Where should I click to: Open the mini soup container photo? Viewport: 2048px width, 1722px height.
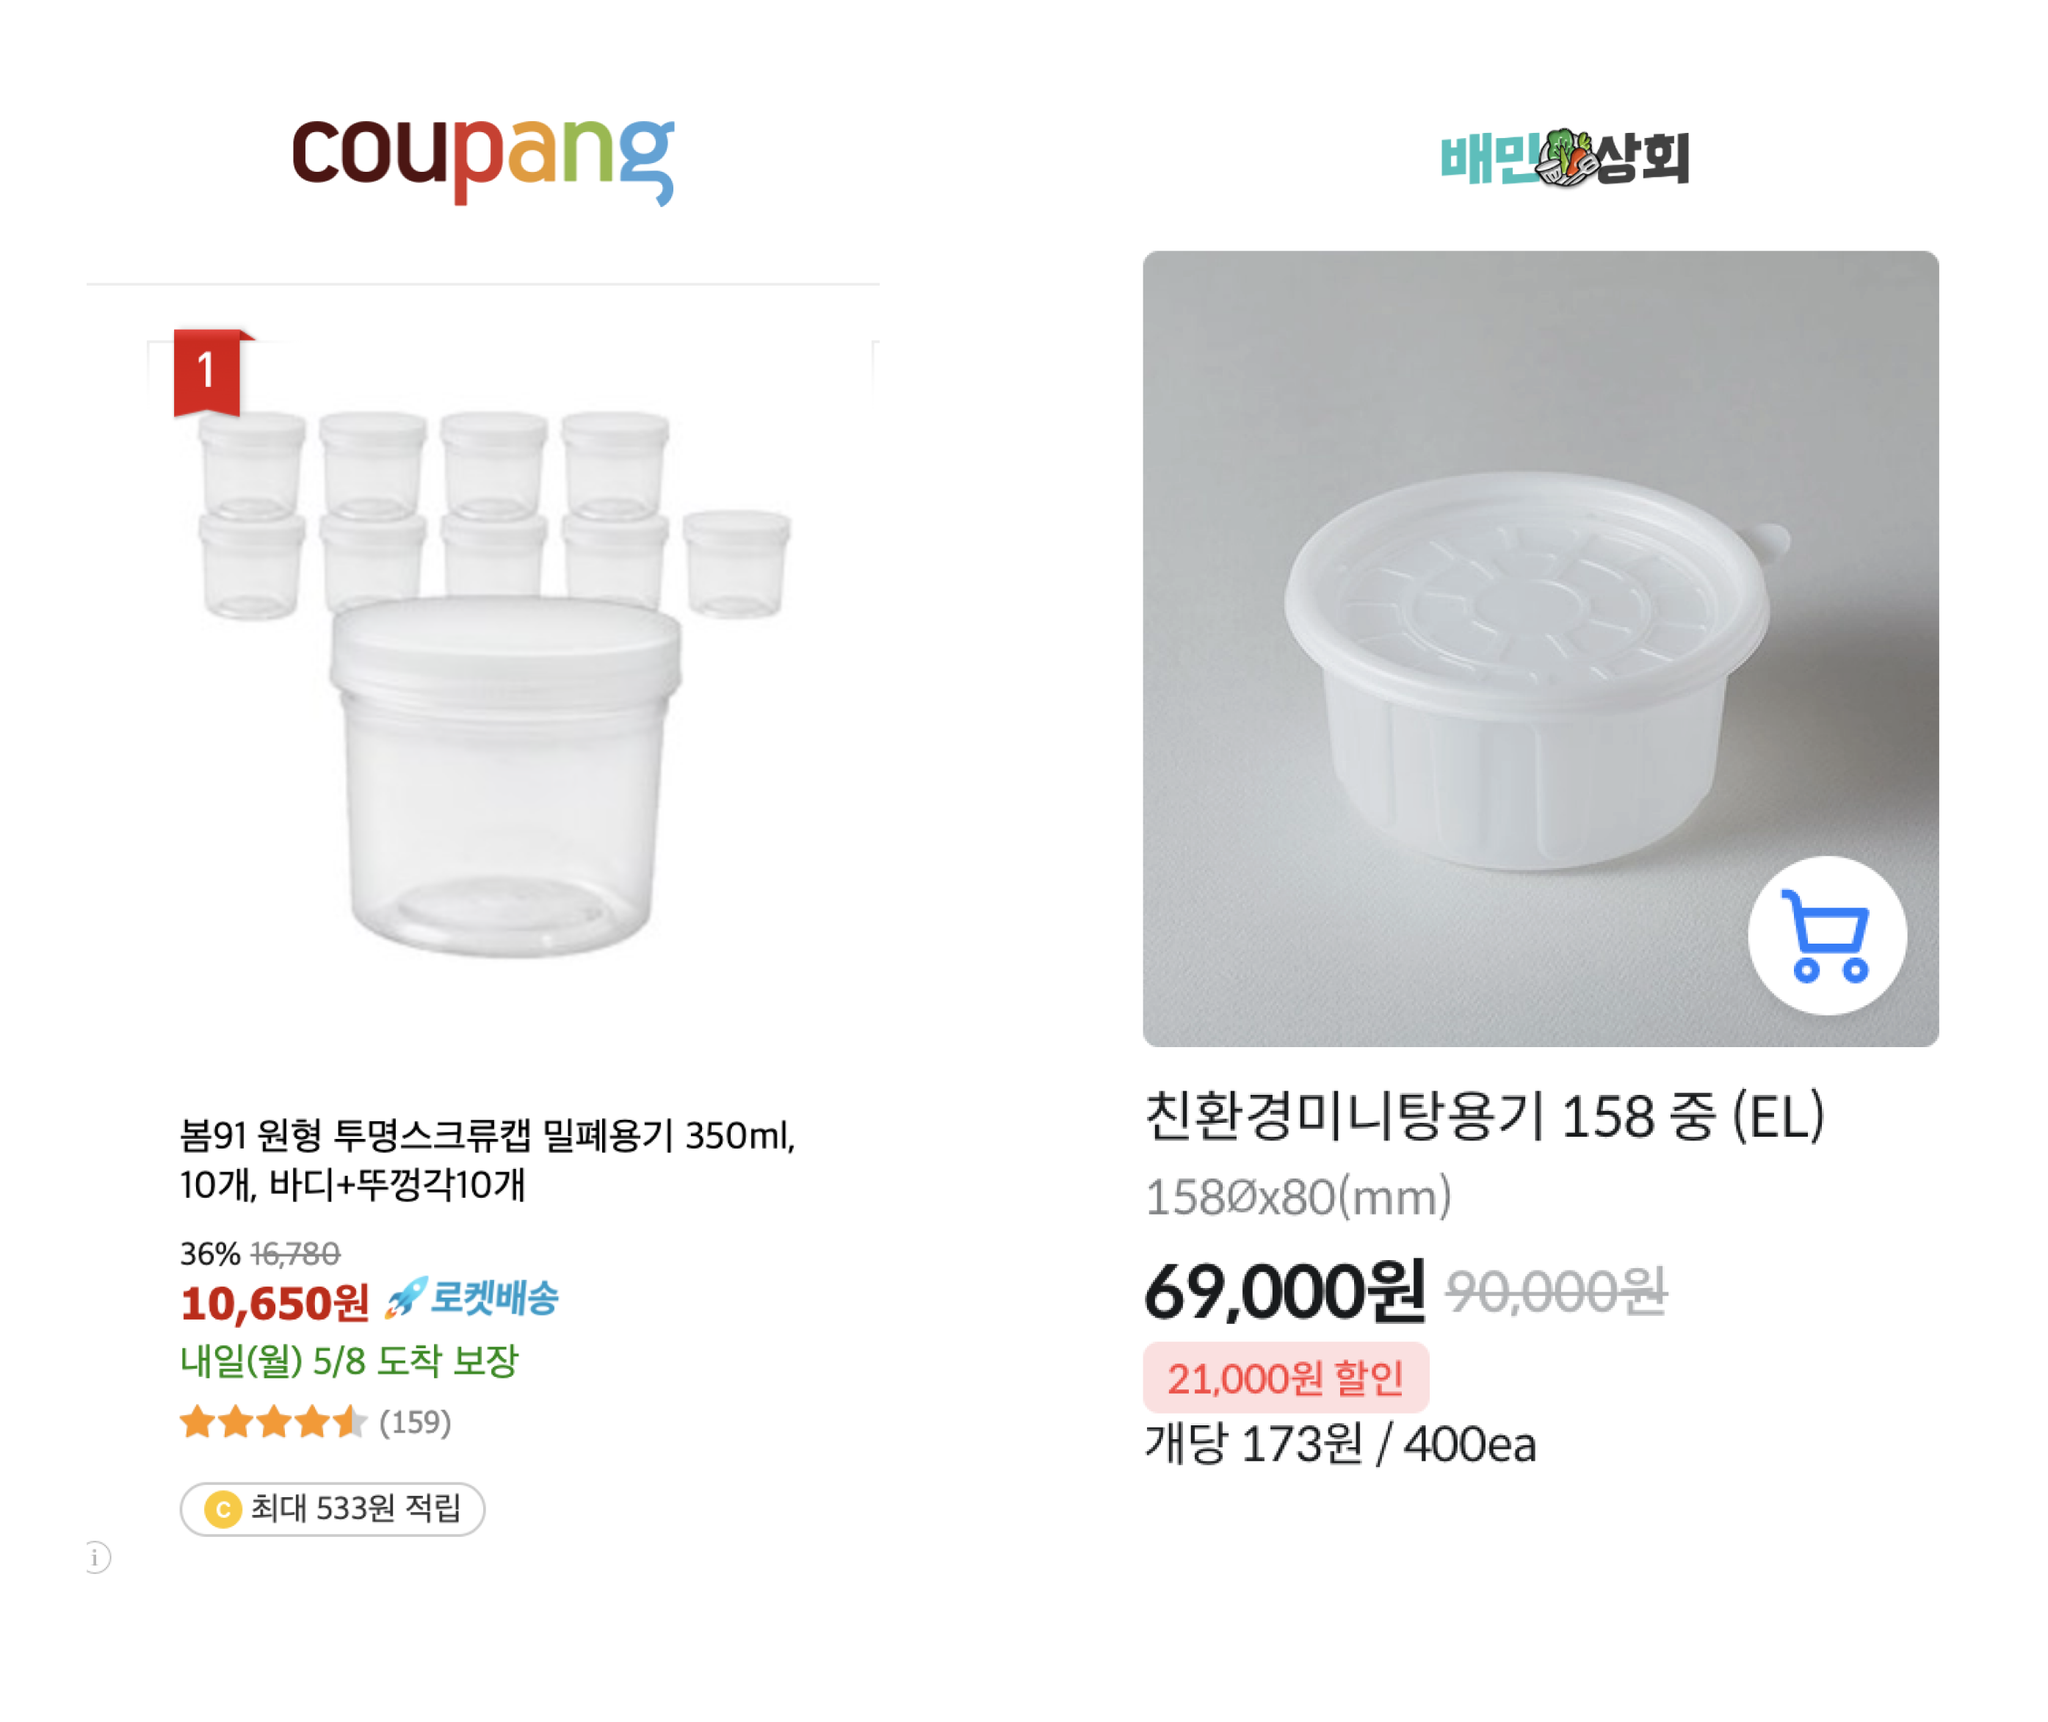point(1540,648)
